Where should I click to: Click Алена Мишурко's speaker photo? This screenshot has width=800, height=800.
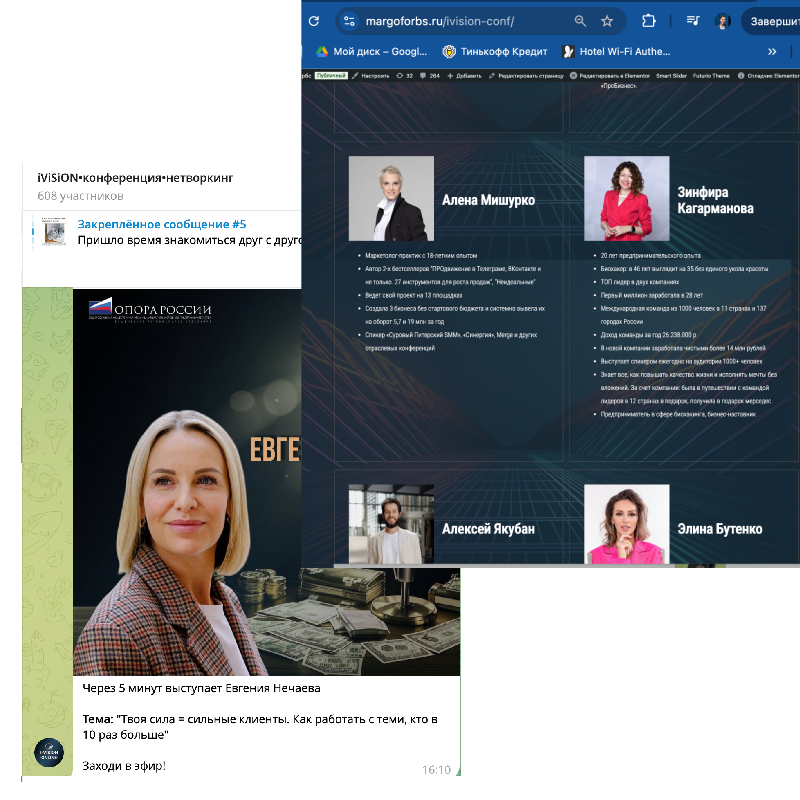pyautogui.click(x=391, y=198)
